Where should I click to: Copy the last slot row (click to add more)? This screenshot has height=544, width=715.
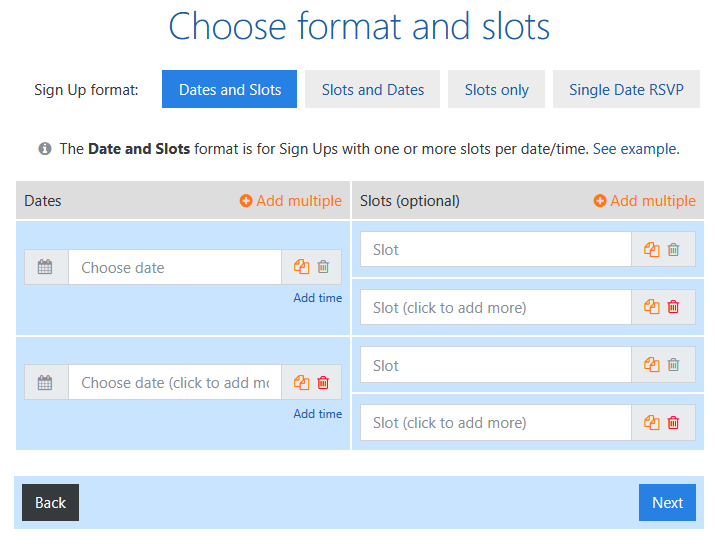[x=652, y=423]
